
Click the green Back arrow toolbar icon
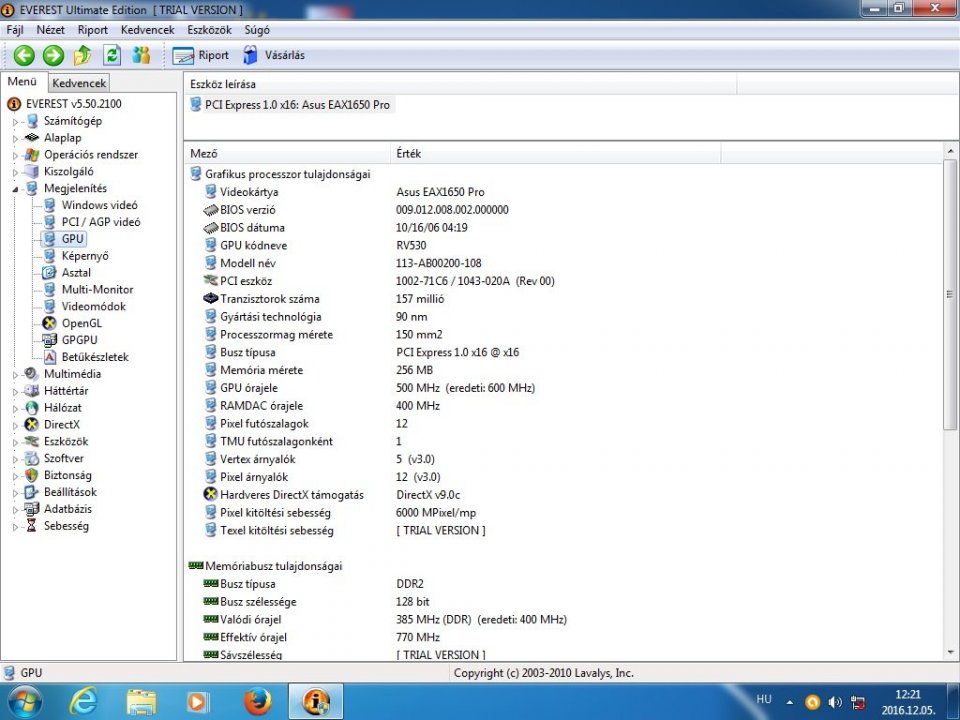[x=24, y=56]
